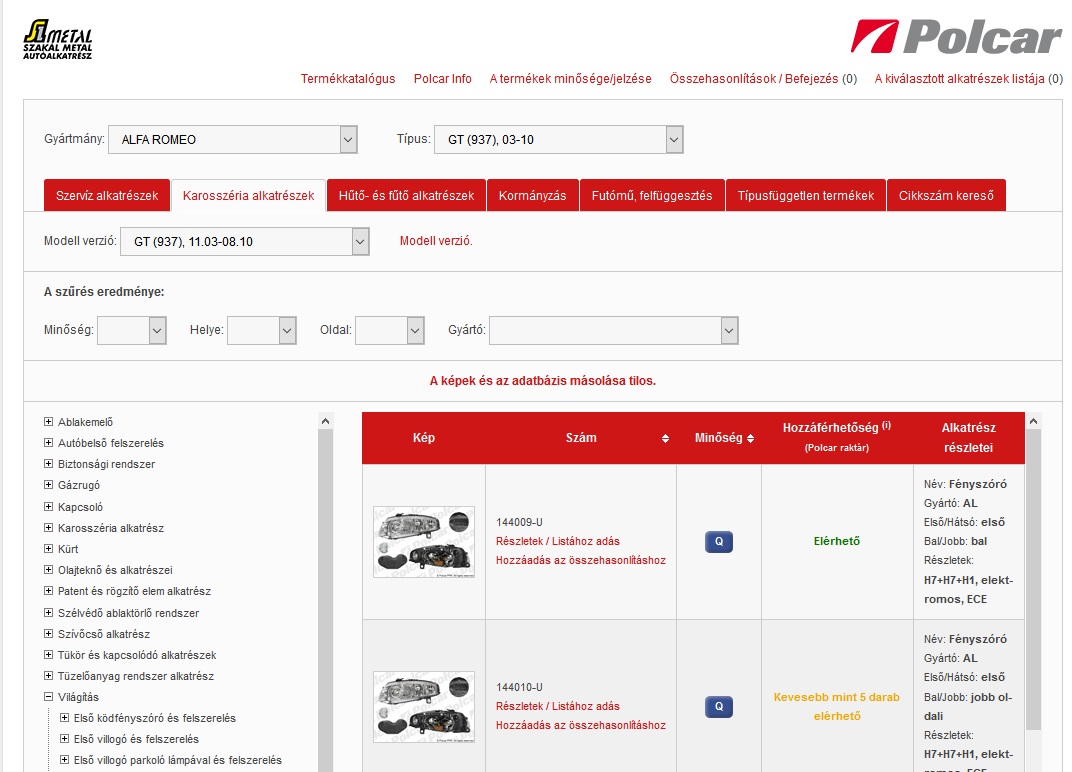Viewport: 1072px width, 772px height.
Task: Open the Oldal filter dropdown
Action: click(390, 330)
